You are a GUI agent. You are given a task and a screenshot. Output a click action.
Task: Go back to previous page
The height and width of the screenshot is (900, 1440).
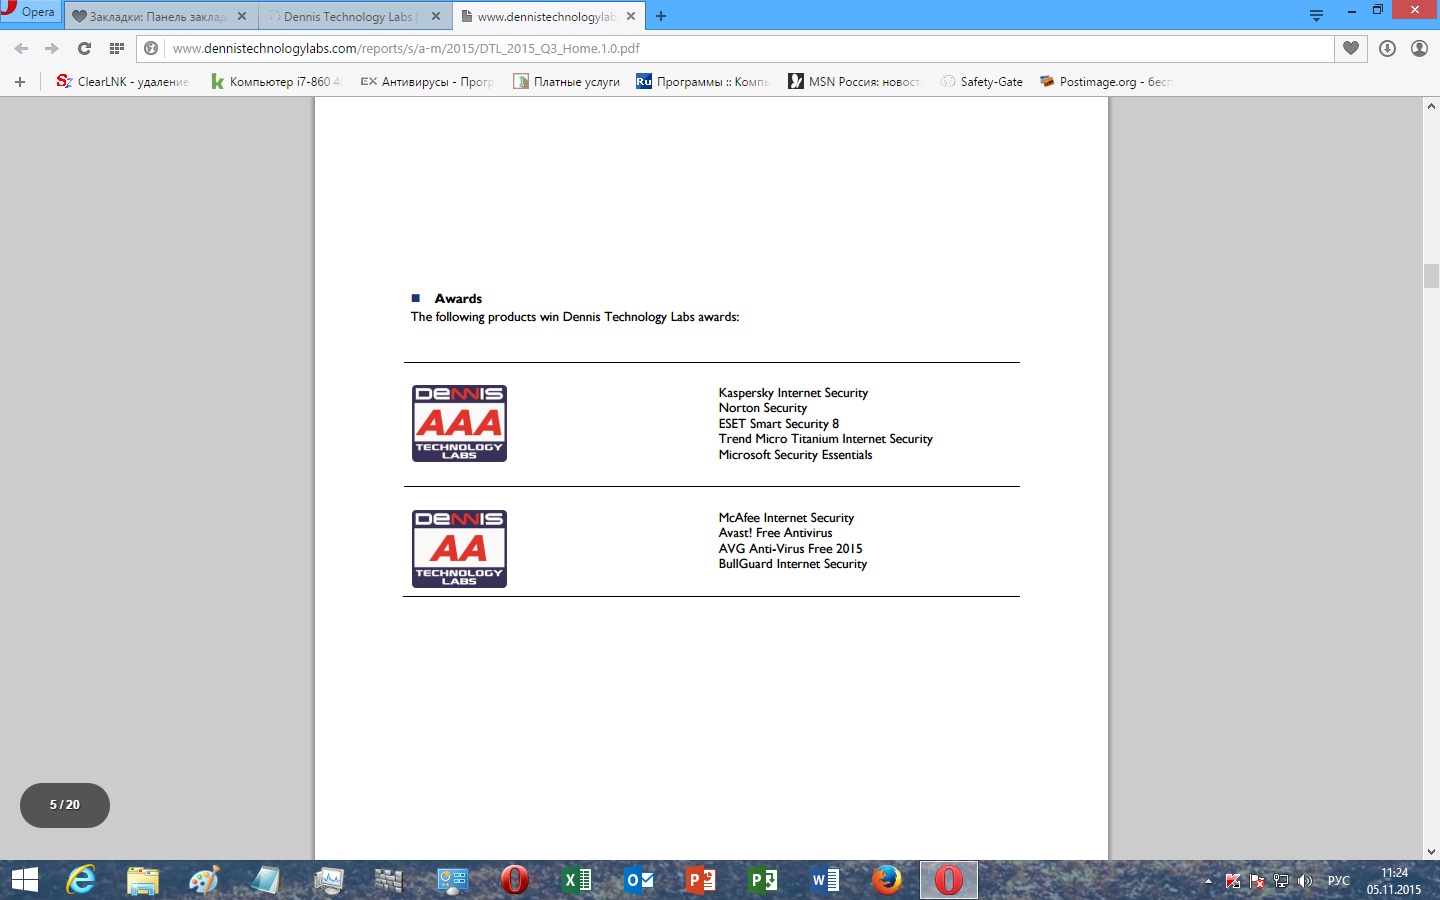point(21,48)
